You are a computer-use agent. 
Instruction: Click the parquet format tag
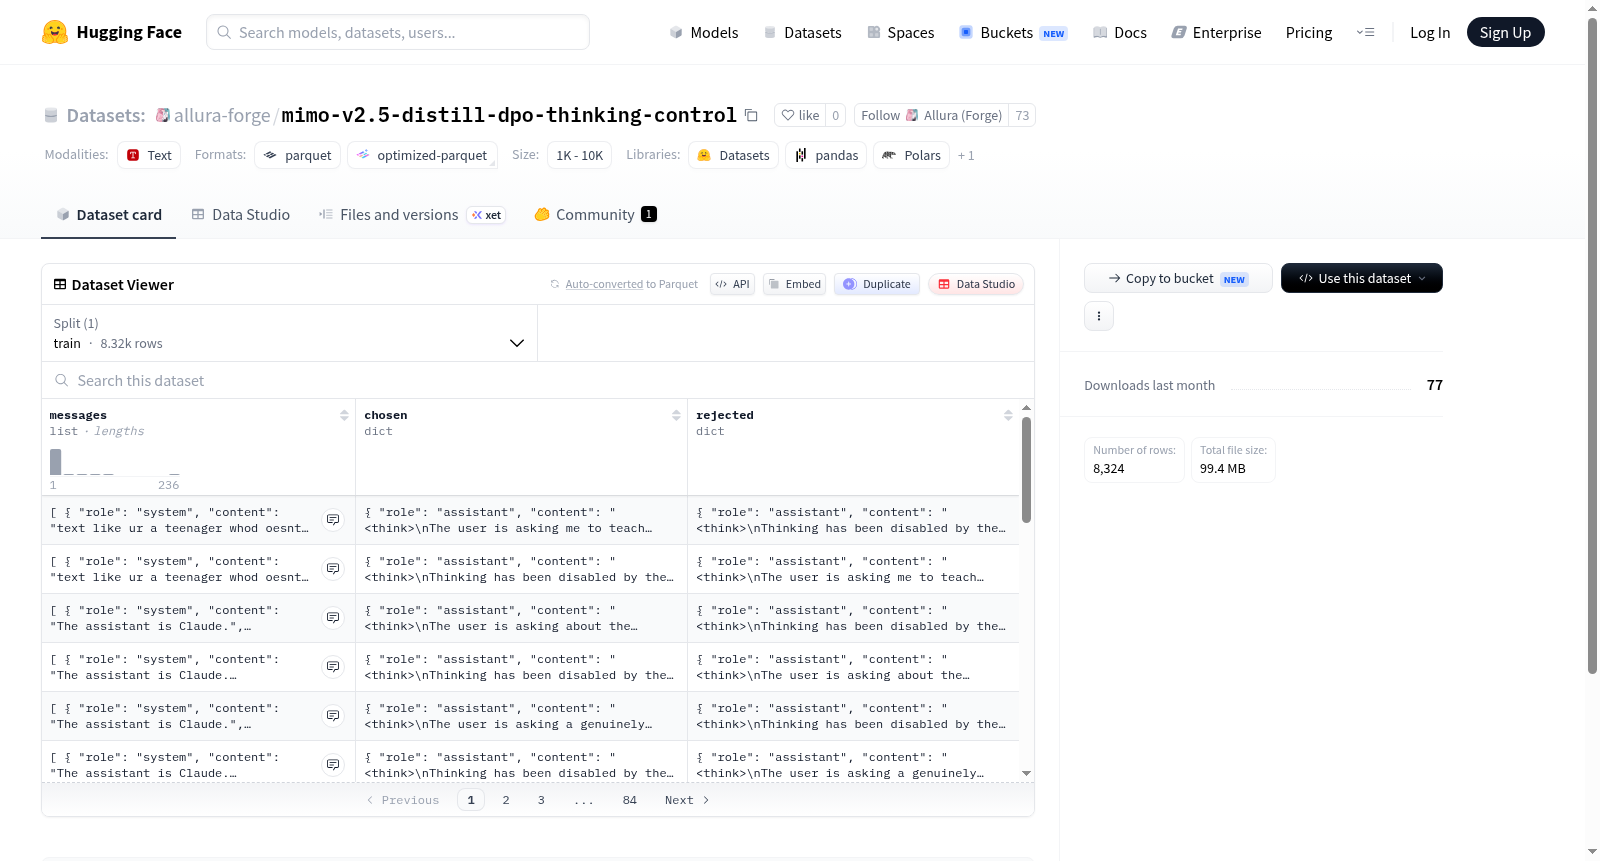(x=298, y=155)
